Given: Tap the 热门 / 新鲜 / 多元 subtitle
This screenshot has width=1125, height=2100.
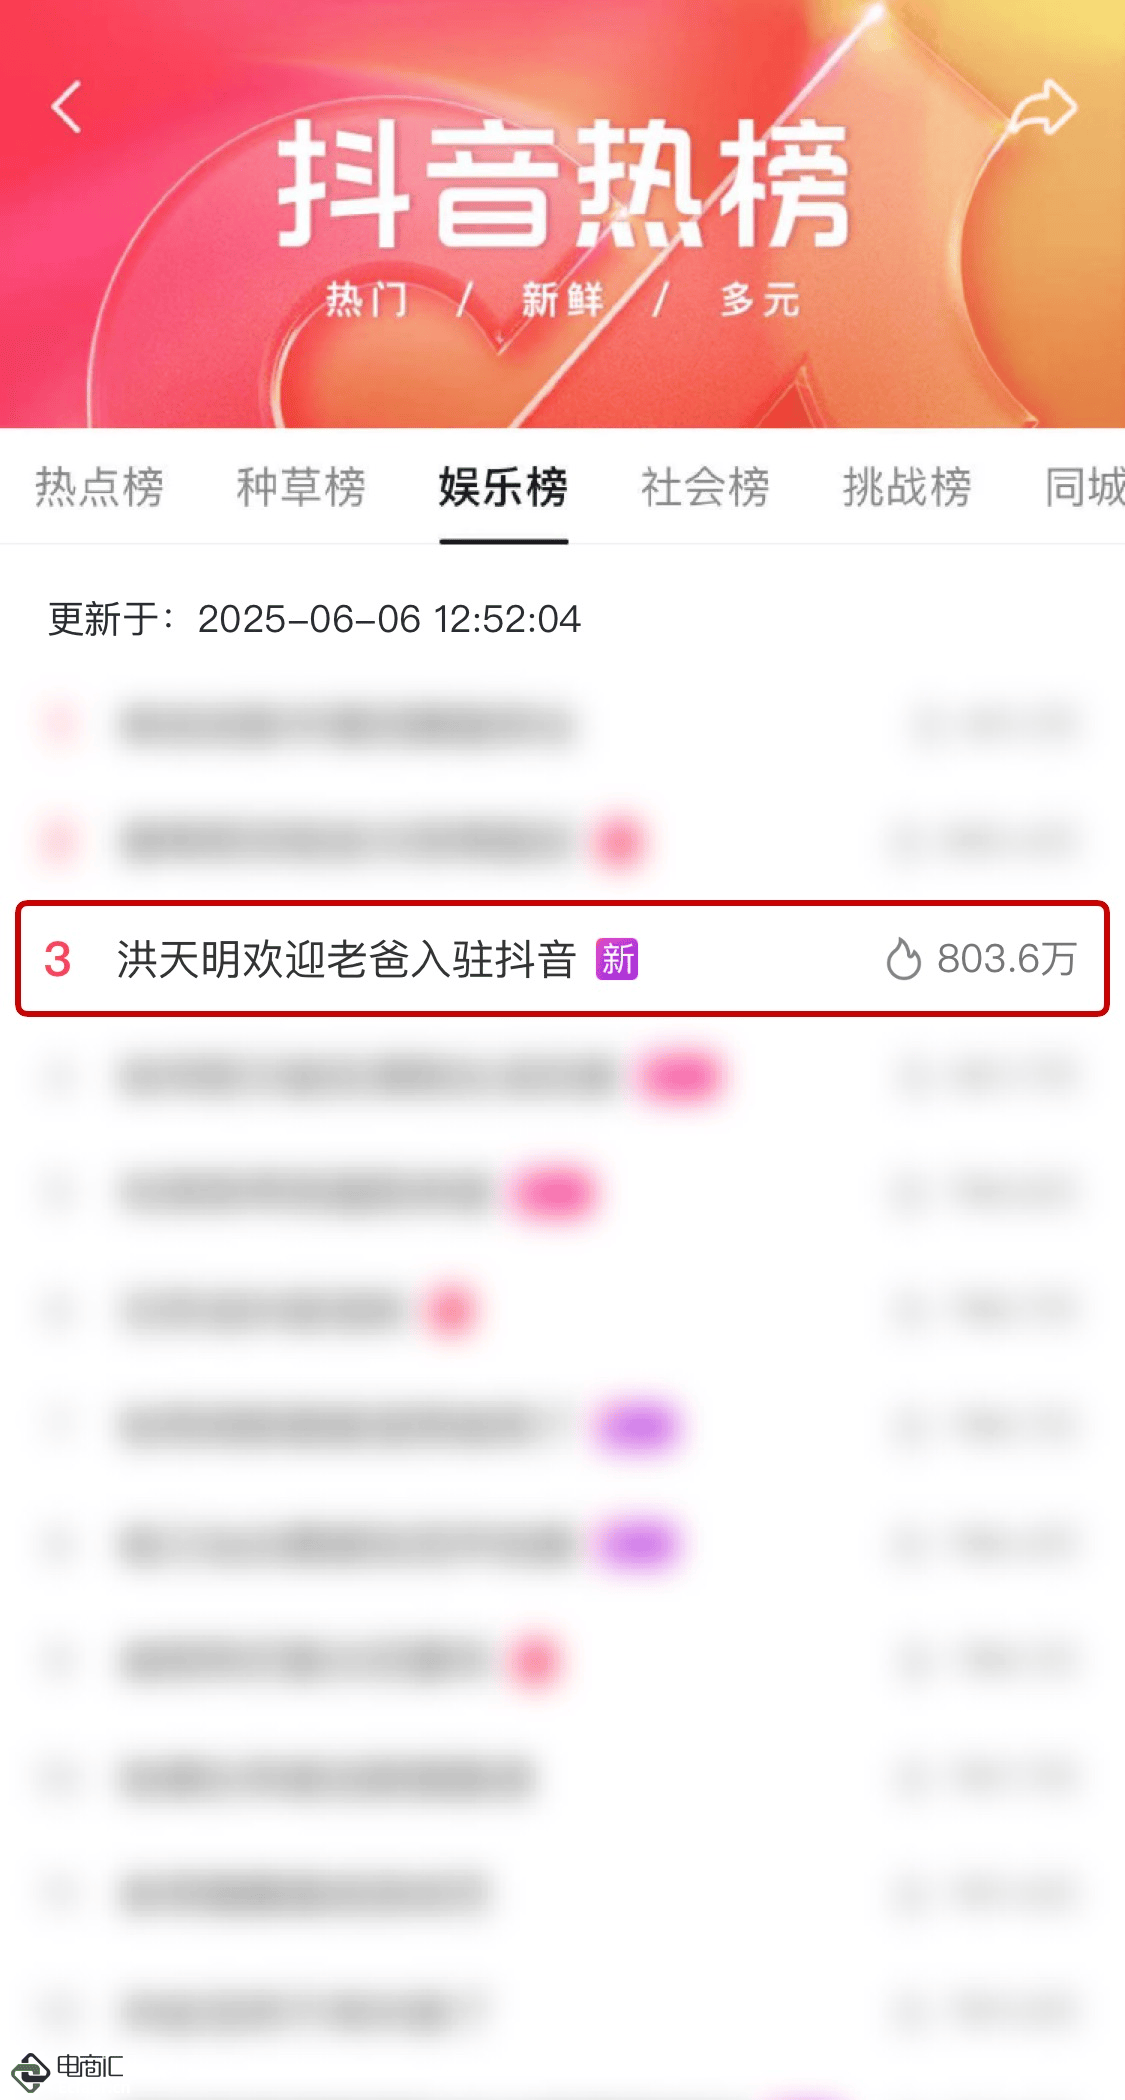Looking at the screenshot, I should point(562,299).
